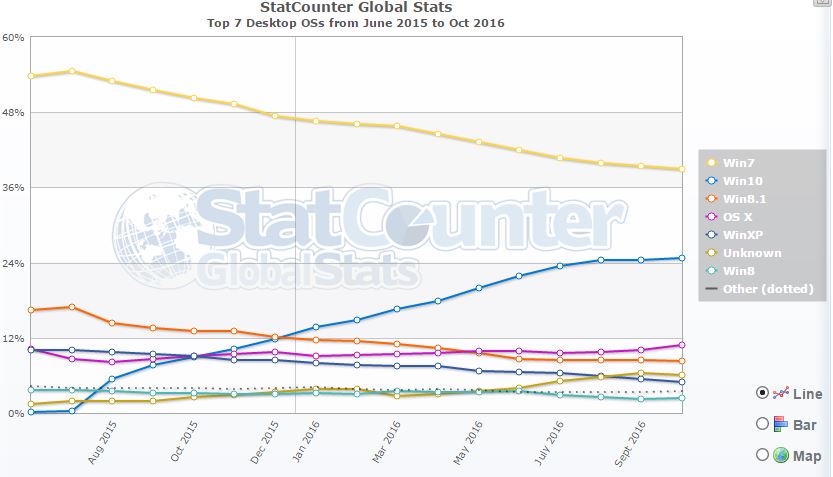
Task: Select the Line radio button
Action: point(763,394)
